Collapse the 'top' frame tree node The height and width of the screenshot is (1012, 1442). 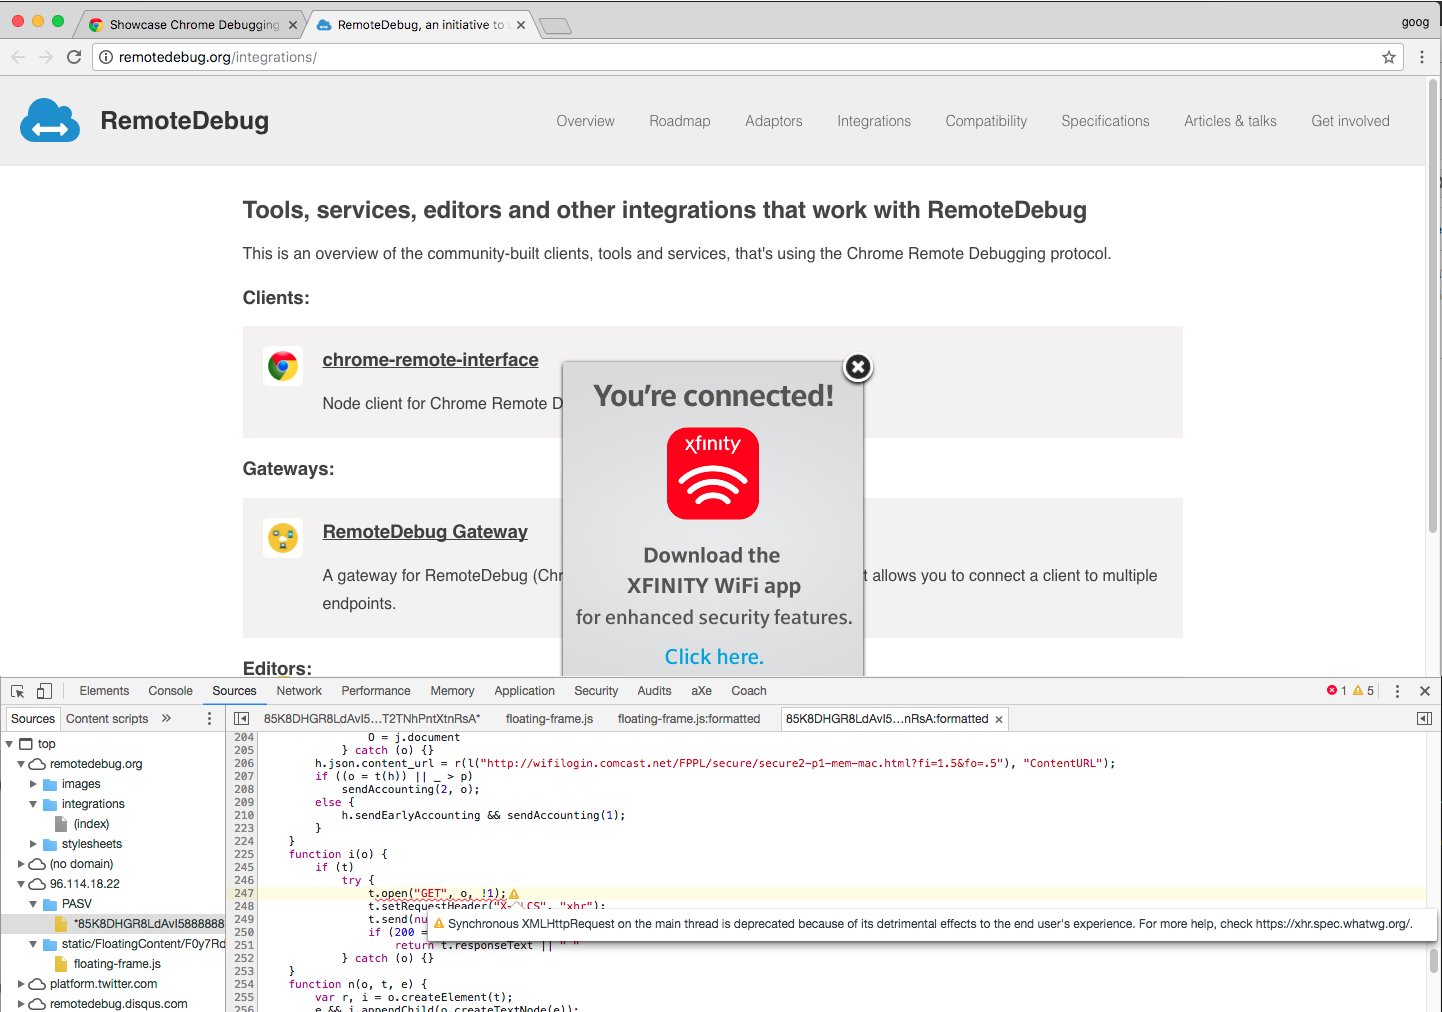9,744
